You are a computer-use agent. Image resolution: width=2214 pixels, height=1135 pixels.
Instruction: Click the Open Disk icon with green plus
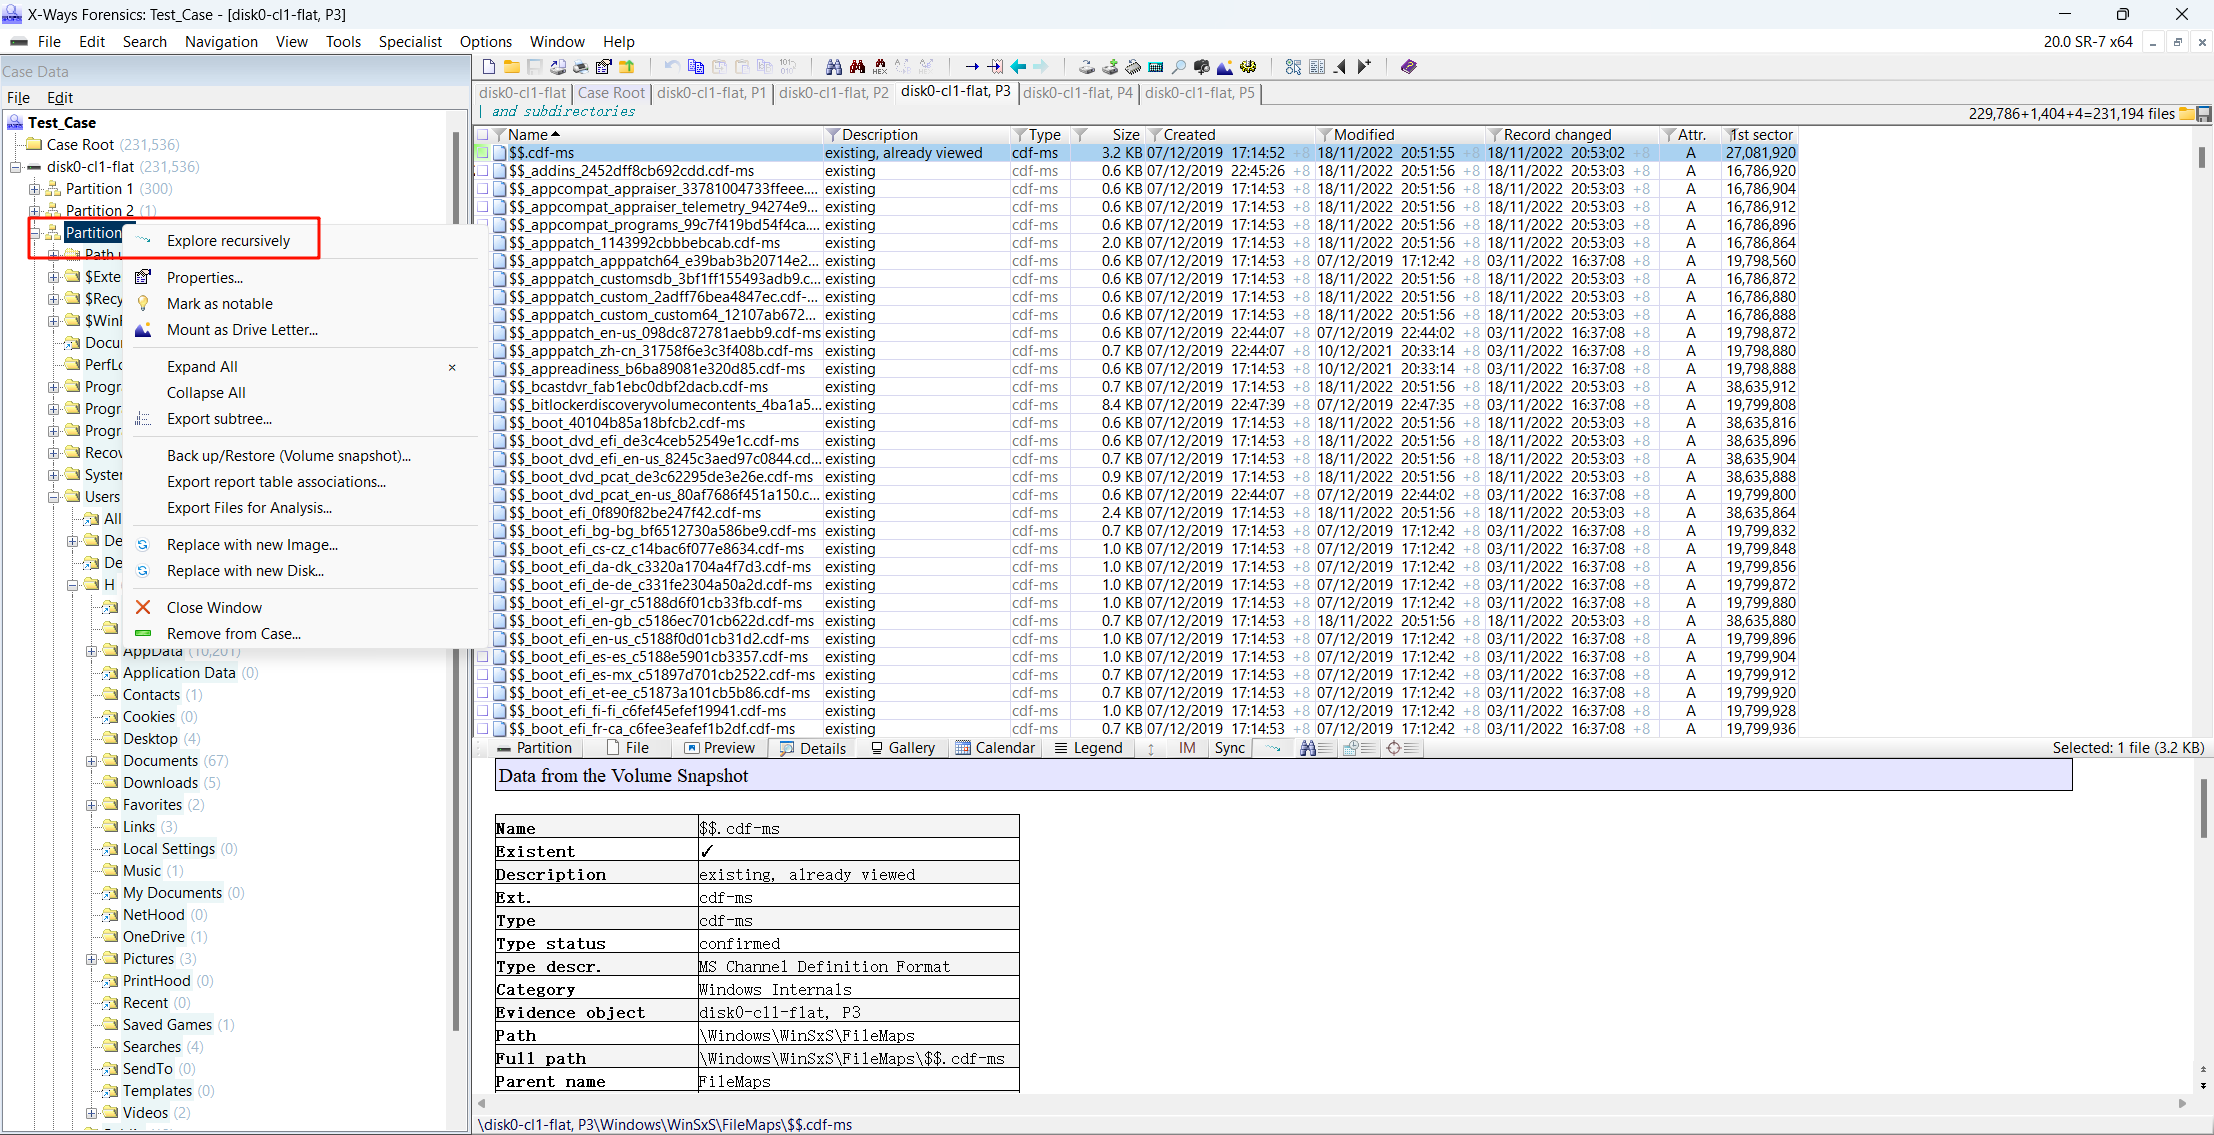[1110, 67]
